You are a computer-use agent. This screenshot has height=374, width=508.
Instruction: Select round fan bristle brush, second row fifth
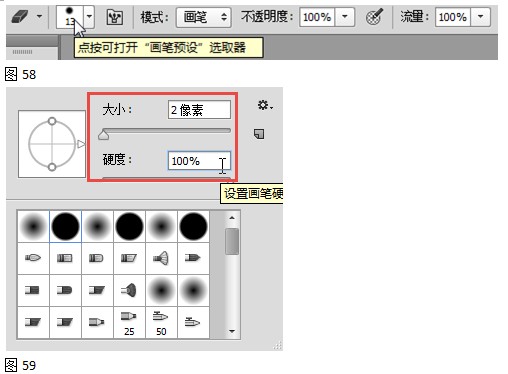coord(161,258)
